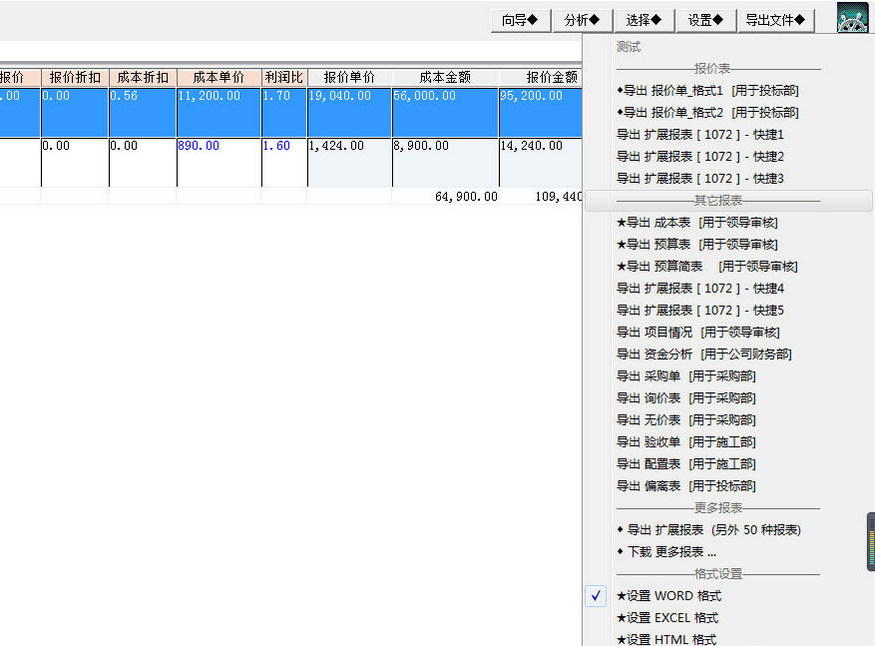Click the 成本金额 column header
875x646 pixels.
click(x=445, y=78)
